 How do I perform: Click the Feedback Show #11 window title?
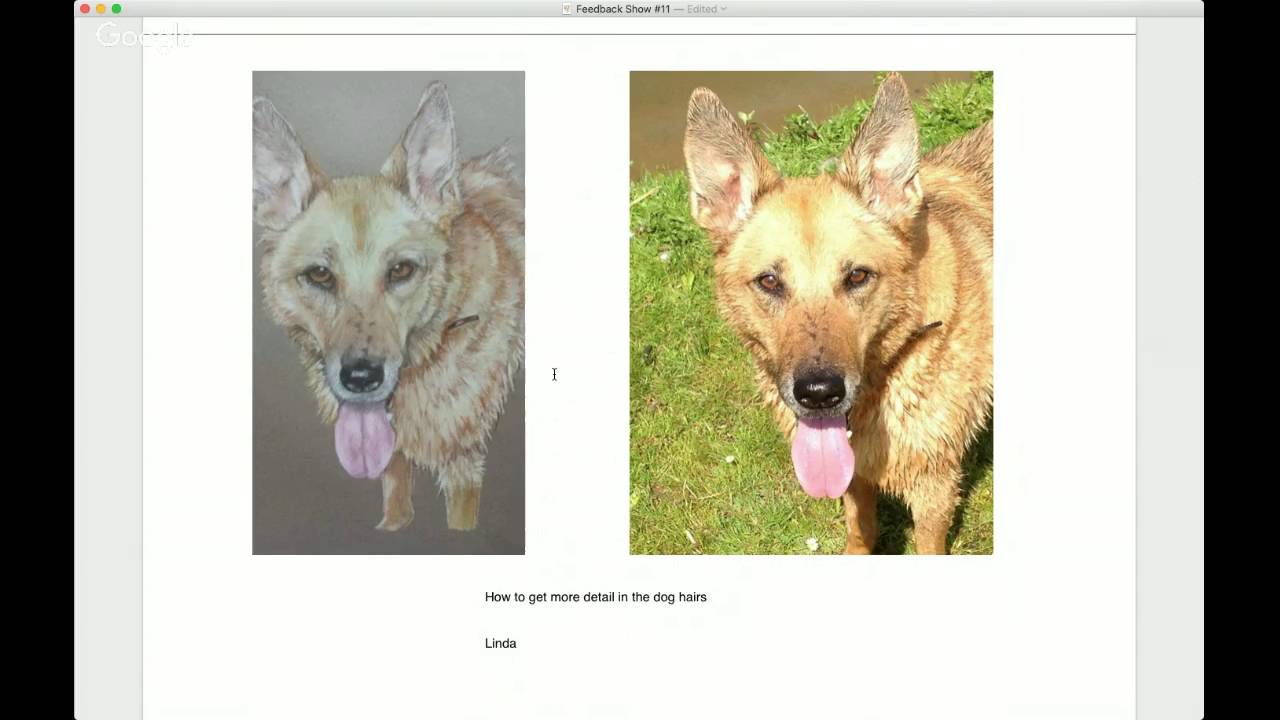[x=623, y=9]
